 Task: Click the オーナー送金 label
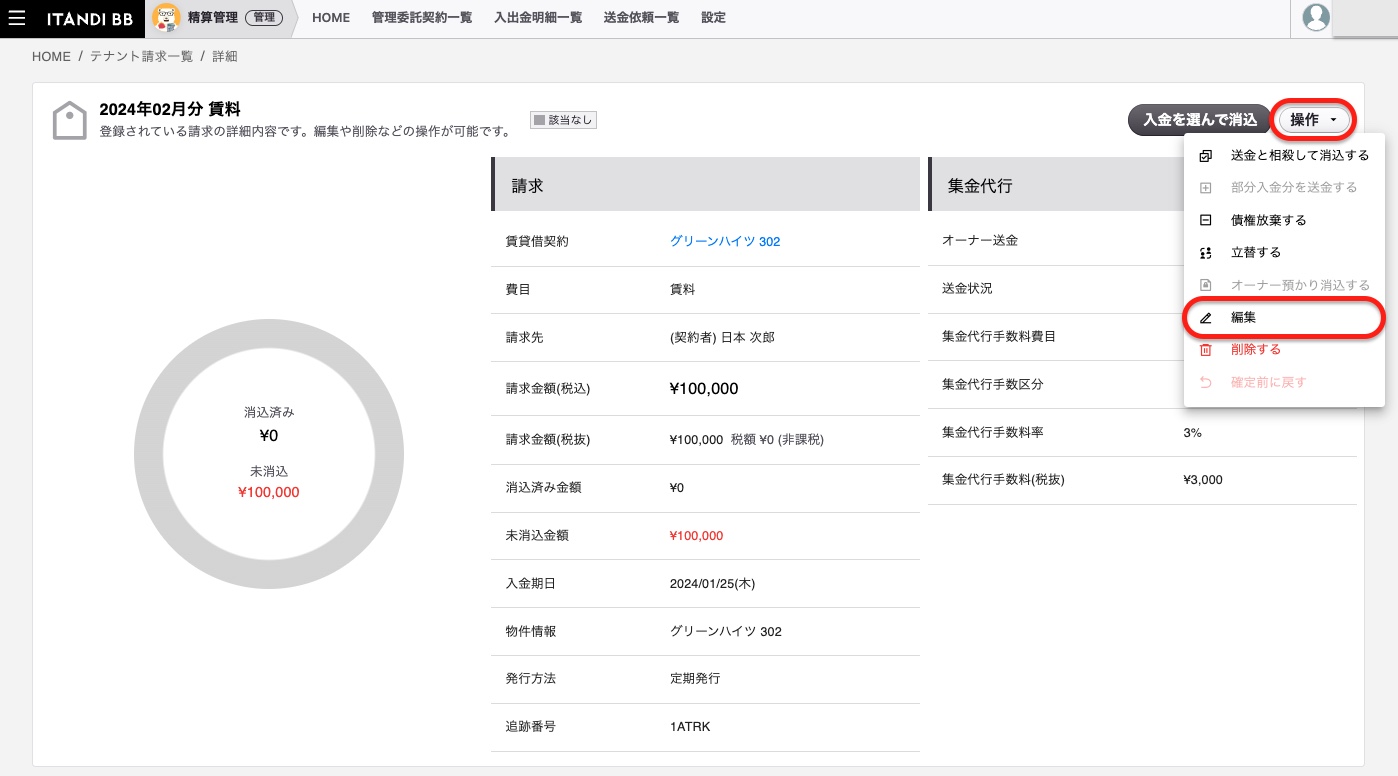[980, 241]
